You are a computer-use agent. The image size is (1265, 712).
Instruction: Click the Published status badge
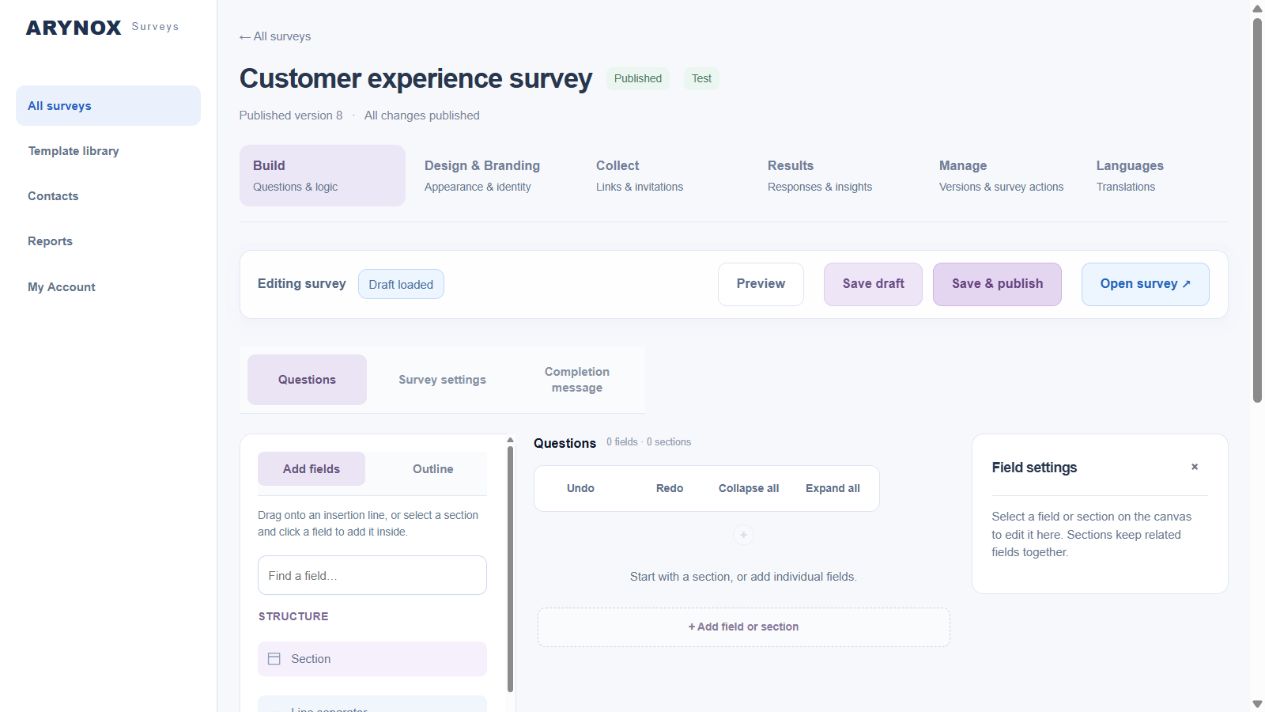(638, 78)
